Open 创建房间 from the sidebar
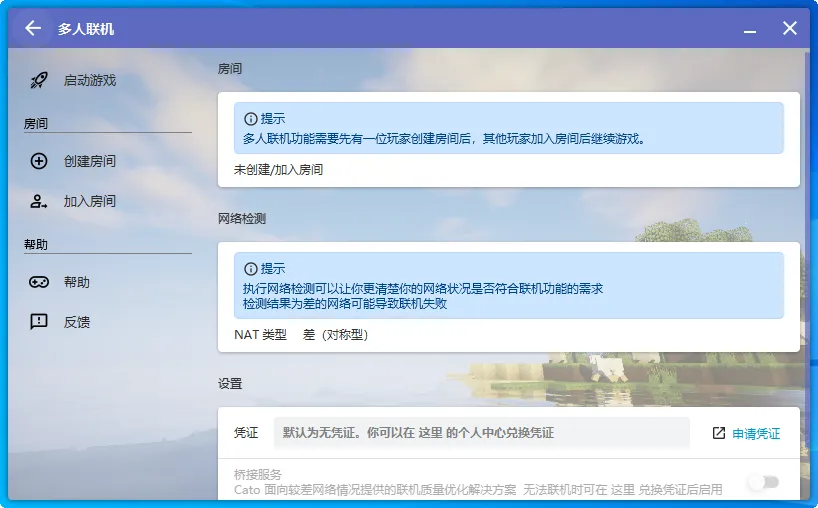The height and width of the screenshot is (508, 818). [90, 161]
